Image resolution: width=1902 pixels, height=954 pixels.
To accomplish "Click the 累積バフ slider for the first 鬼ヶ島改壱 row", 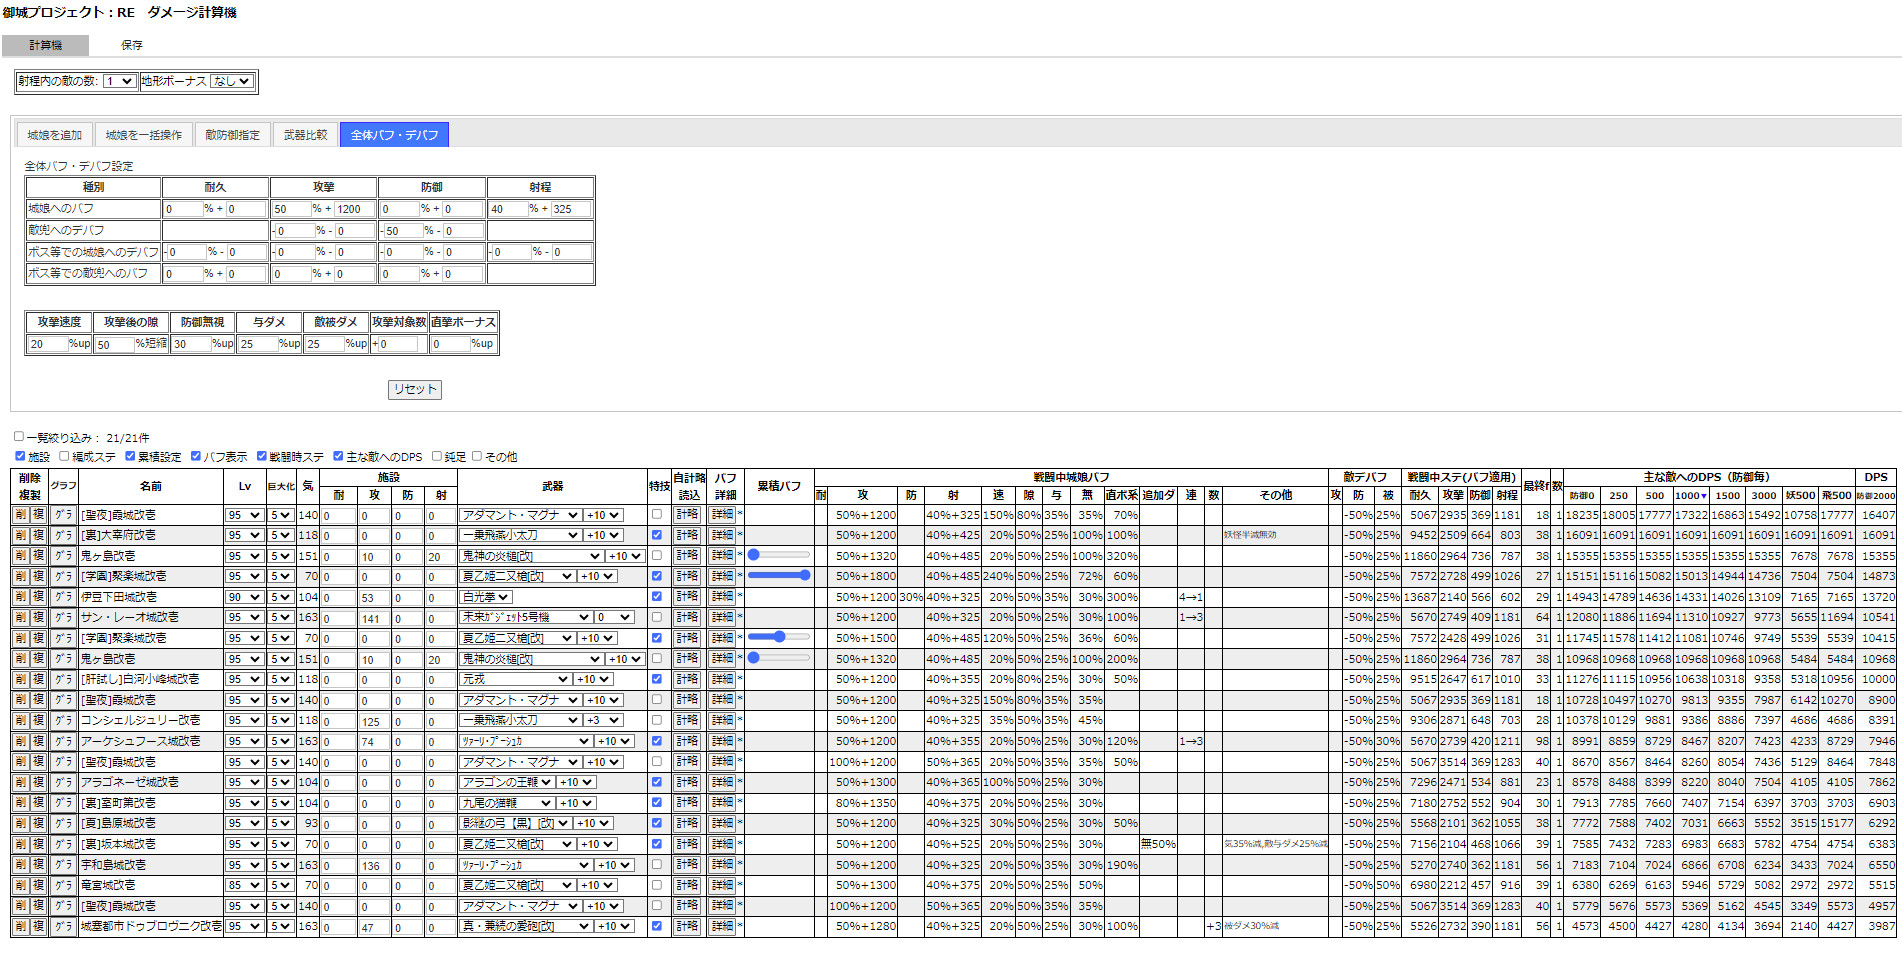I will pos(779,555).
